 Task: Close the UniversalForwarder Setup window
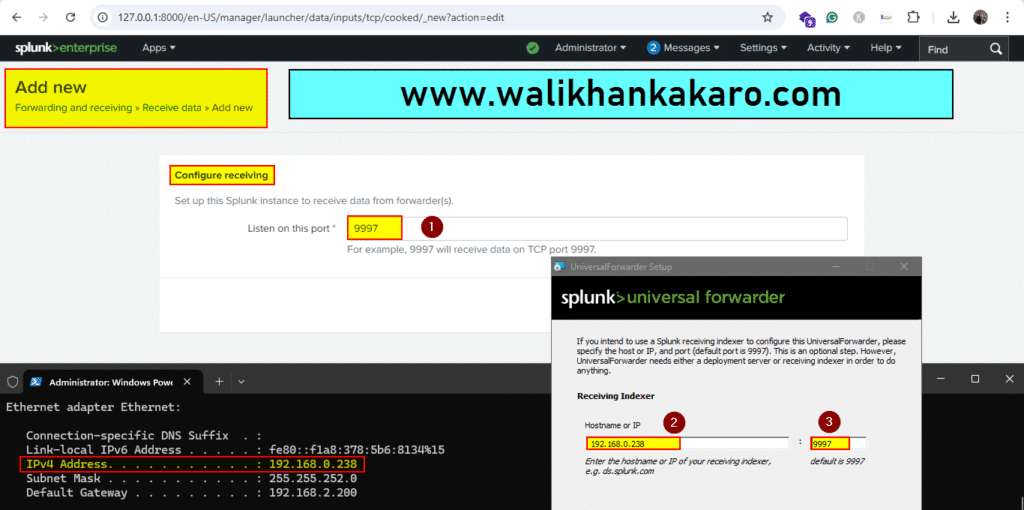(904, 266)
